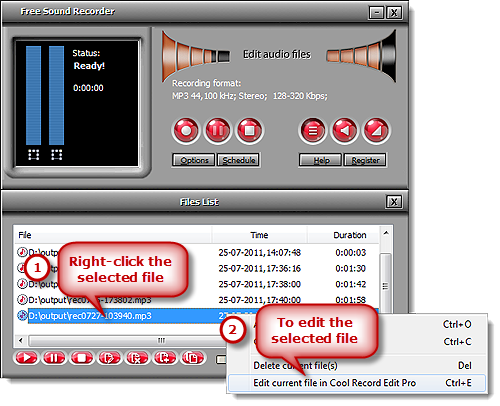Click the duration 0:01:30
This screenshot has height=406, width=500.
pyautogui.click(x=351, y=268)
